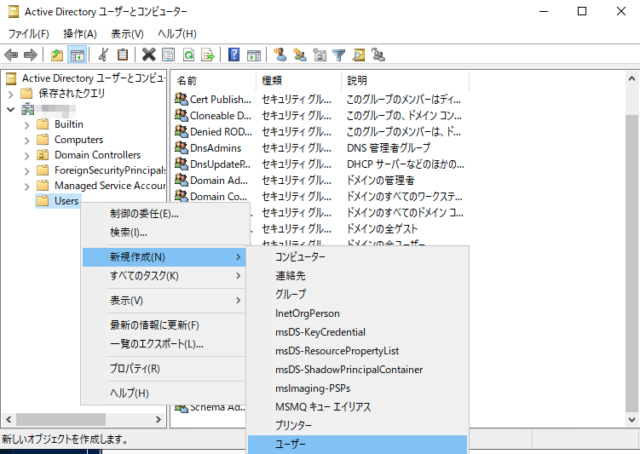640x454 pixels.
Task: Click the add to group toolbar icon
Action: (x=378, y=55)
